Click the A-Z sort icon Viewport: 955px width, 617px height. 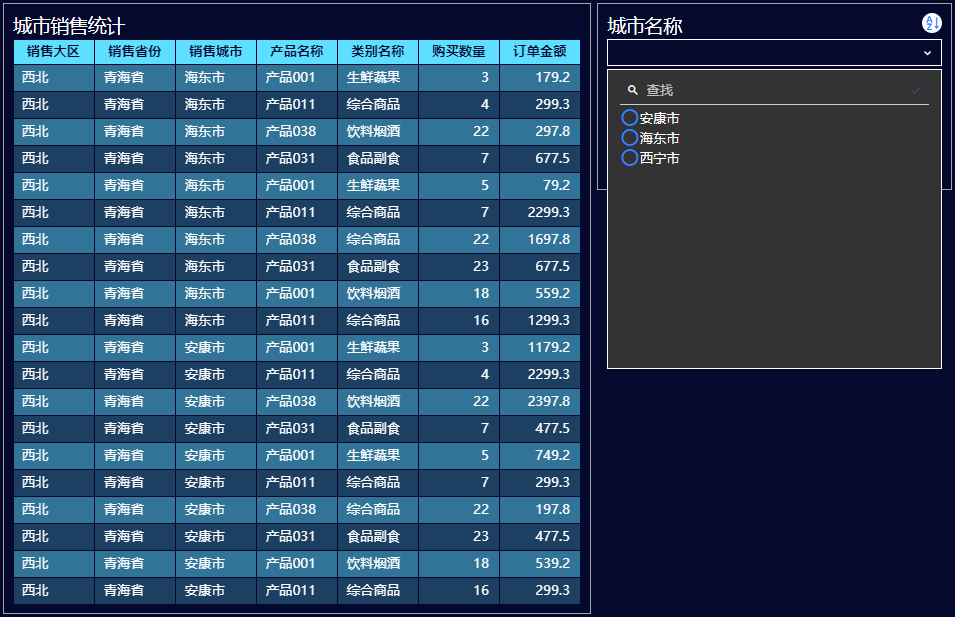pyautogui.click(x=931, y=23)
